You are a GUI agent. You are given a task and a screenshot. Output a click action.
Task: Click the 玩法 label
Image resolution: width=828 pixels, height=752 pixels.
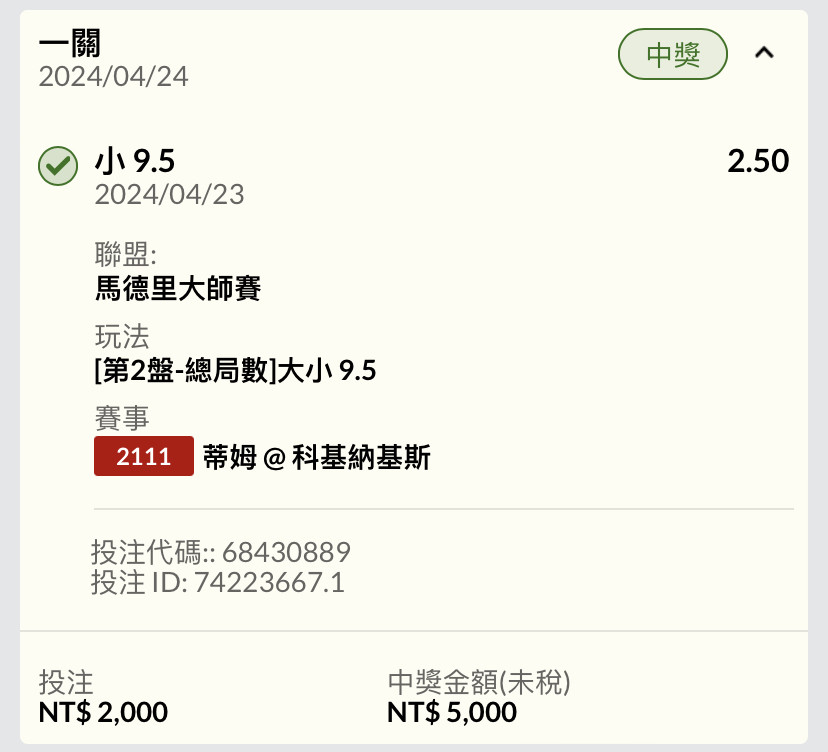121,336
